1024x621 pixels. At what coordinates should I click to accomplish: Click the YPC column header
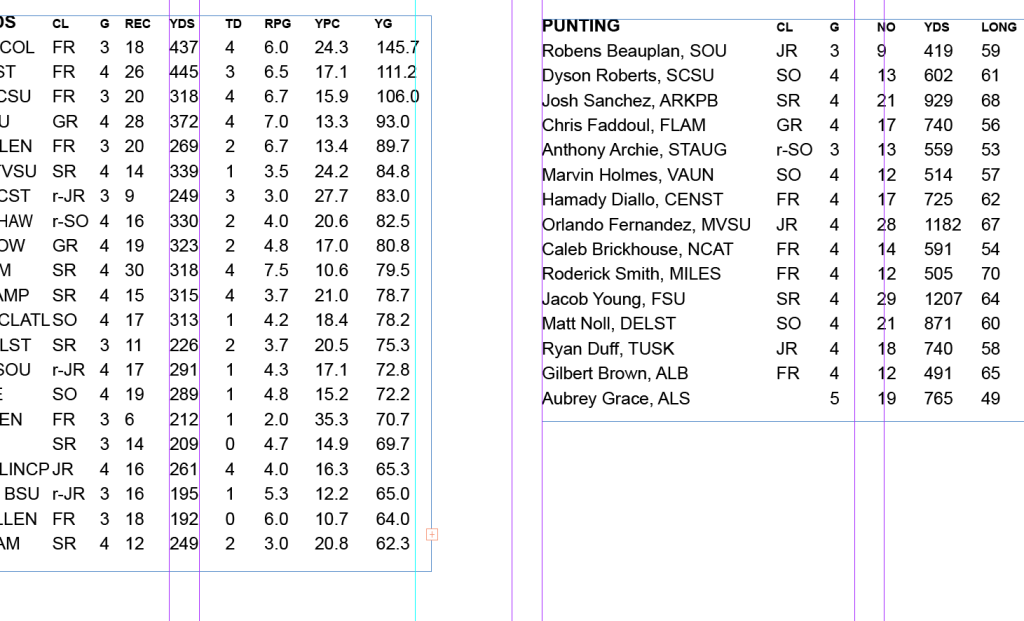[x=327, y=23]
